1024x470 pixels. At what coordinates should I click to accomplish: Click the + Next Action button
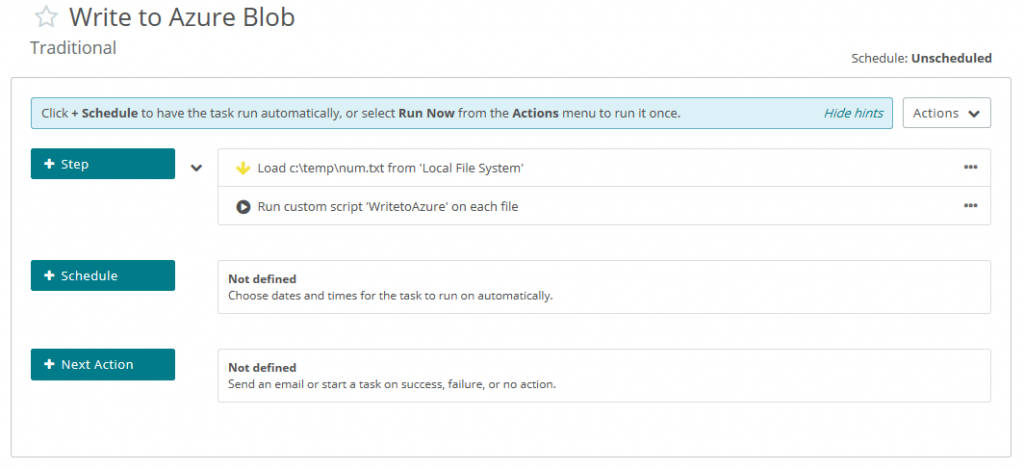(x=103, y=365)
